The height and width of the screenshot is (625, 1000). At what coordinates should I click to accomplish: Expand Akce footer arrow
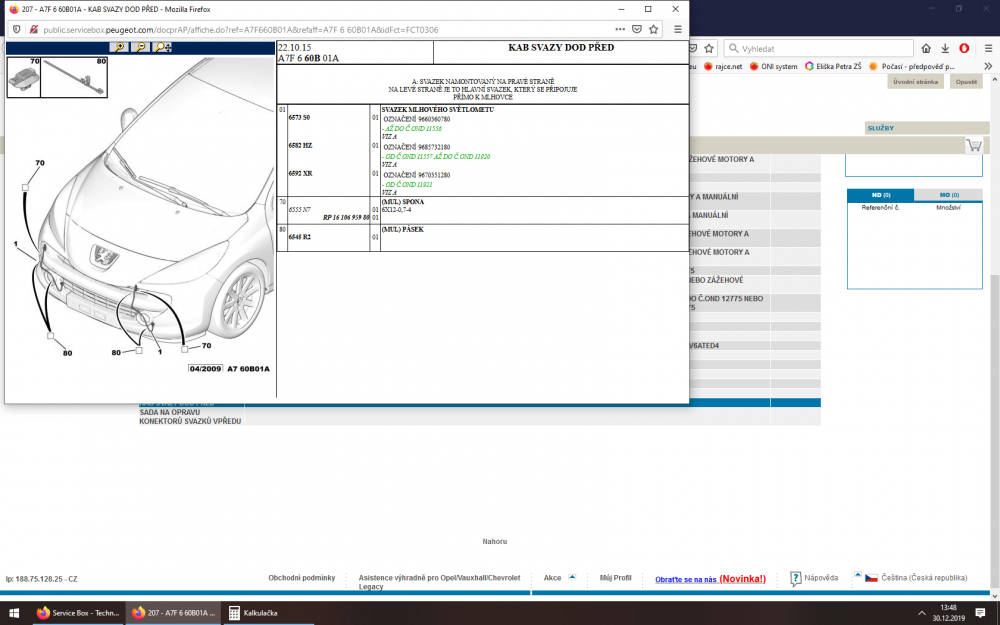[x=572, y=577]
